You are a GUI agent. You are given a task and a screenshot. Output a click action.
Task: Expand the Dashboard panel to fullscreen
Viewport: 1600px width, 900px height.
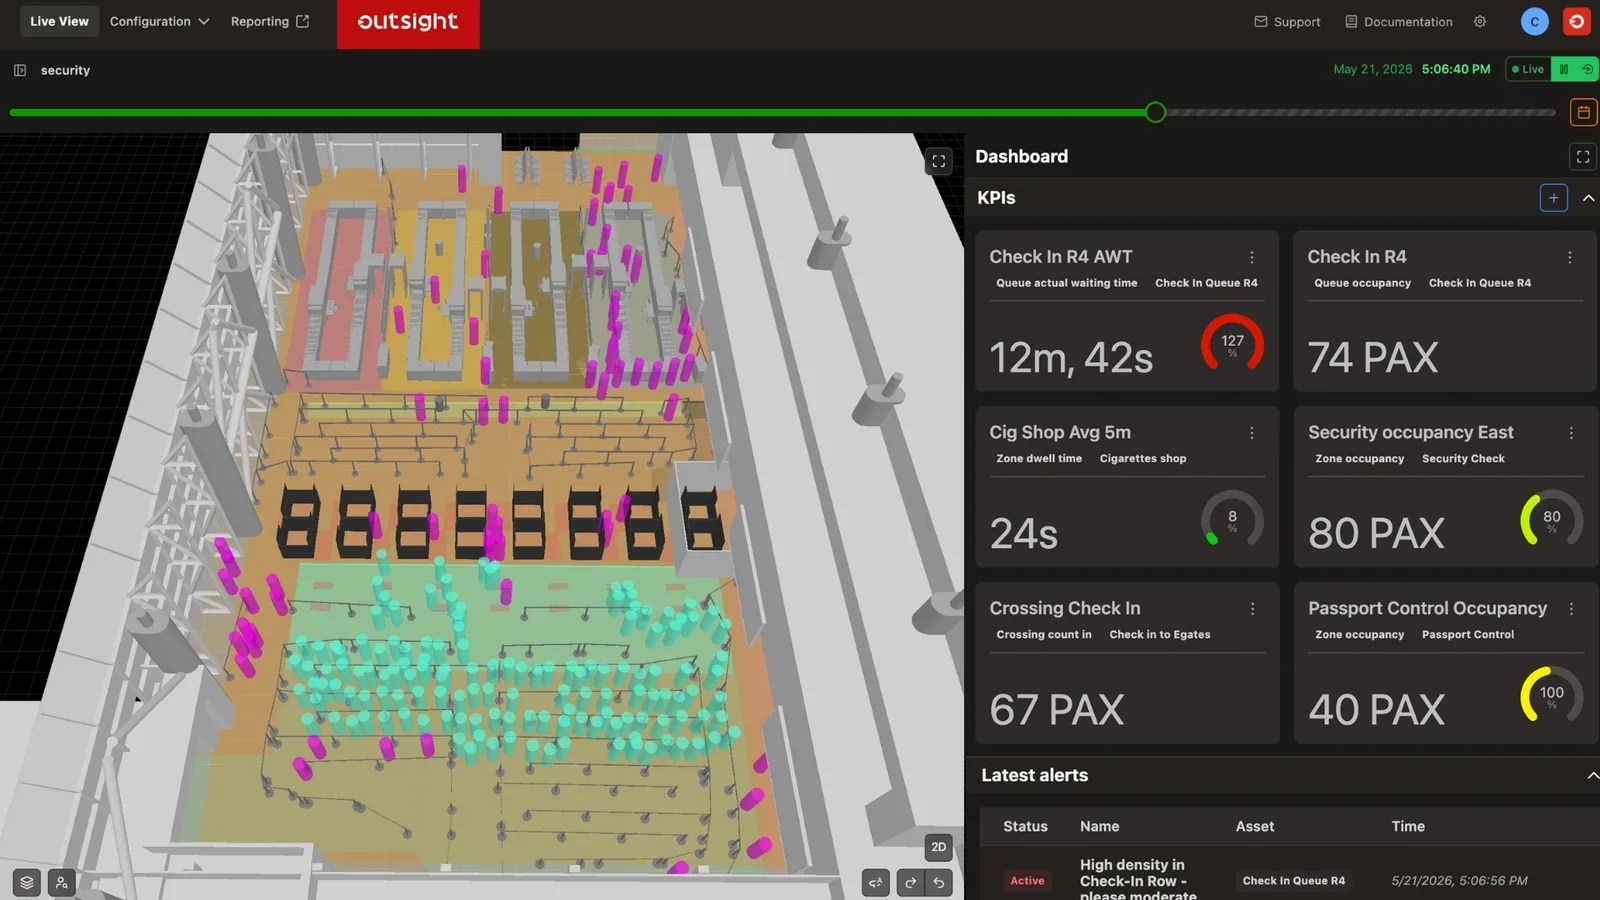click(x=1582, y=157)
